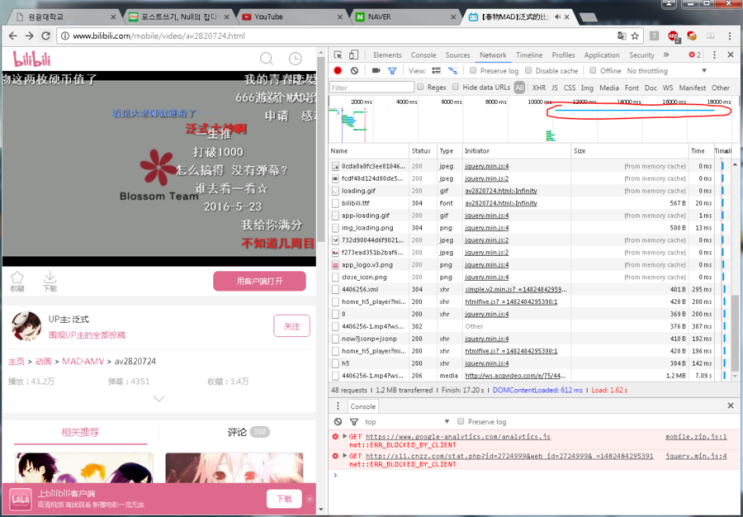Stop network recording with the red record button
This screenshot has height=517, width=743.
(338, 71)
